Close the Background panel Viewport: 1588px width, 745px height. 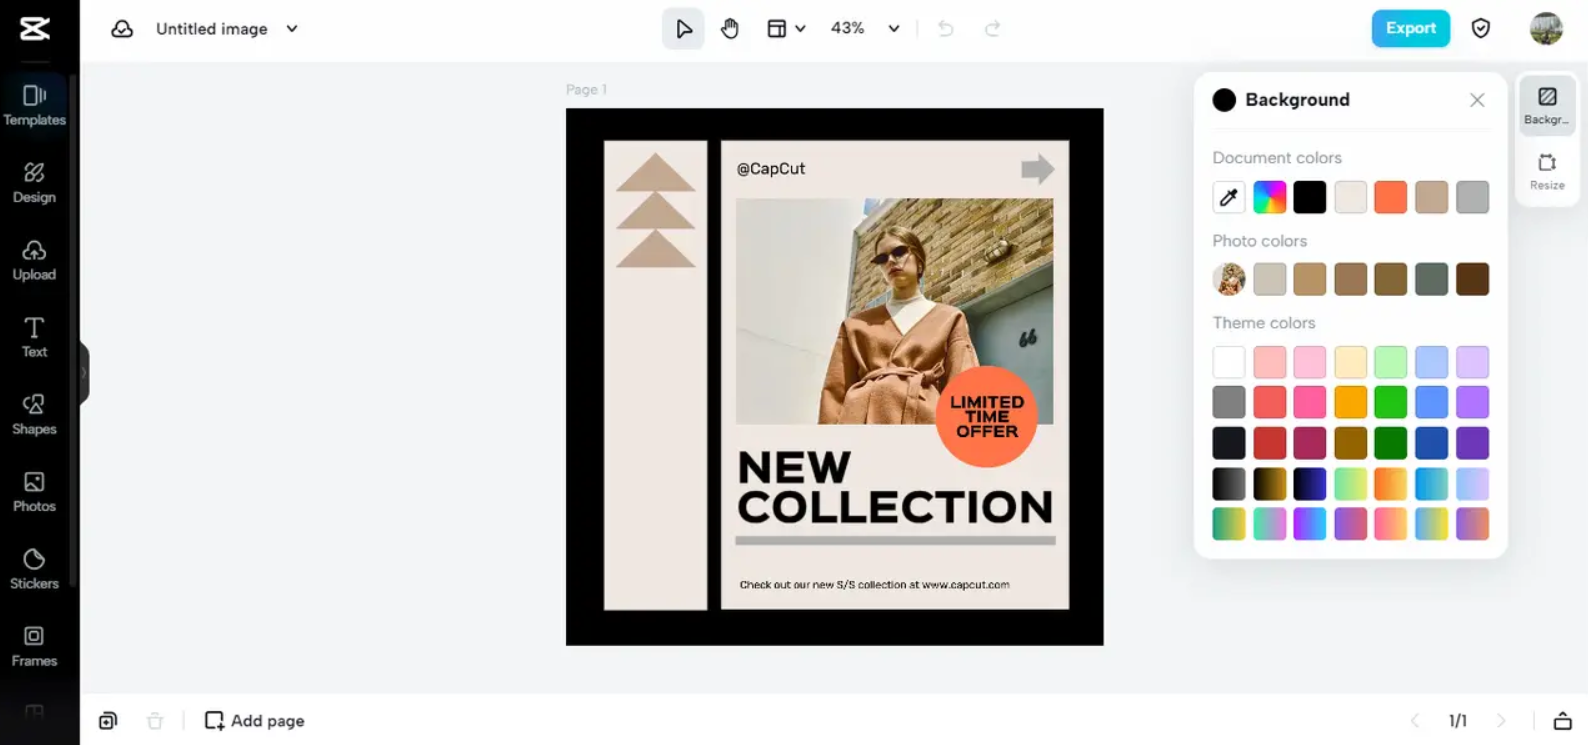click(1477, 100)
